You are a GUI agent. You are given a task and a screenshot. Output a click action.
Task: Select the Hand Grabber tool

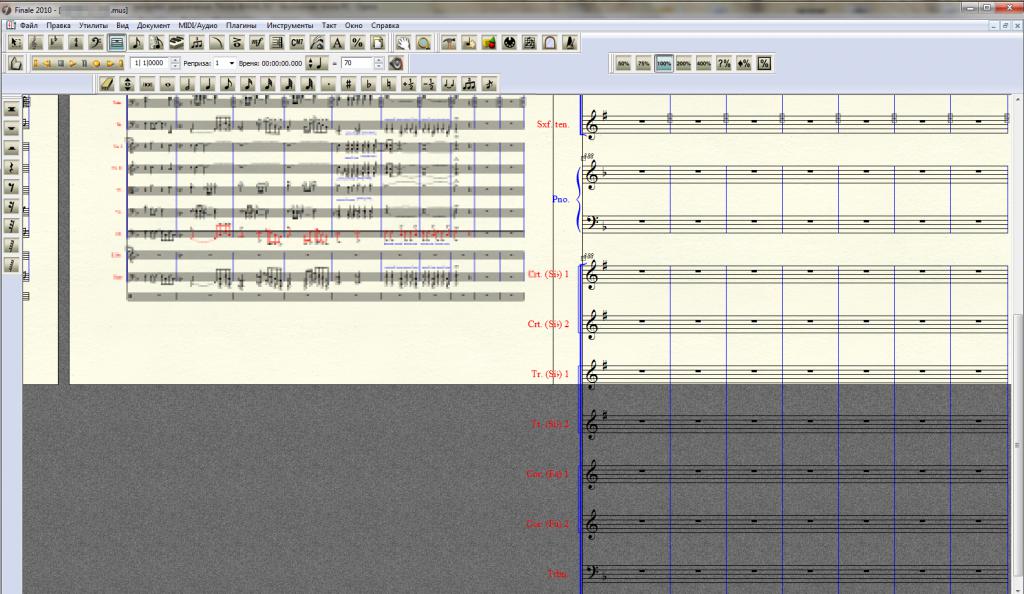pyautogui.click(x=402, y=43)
